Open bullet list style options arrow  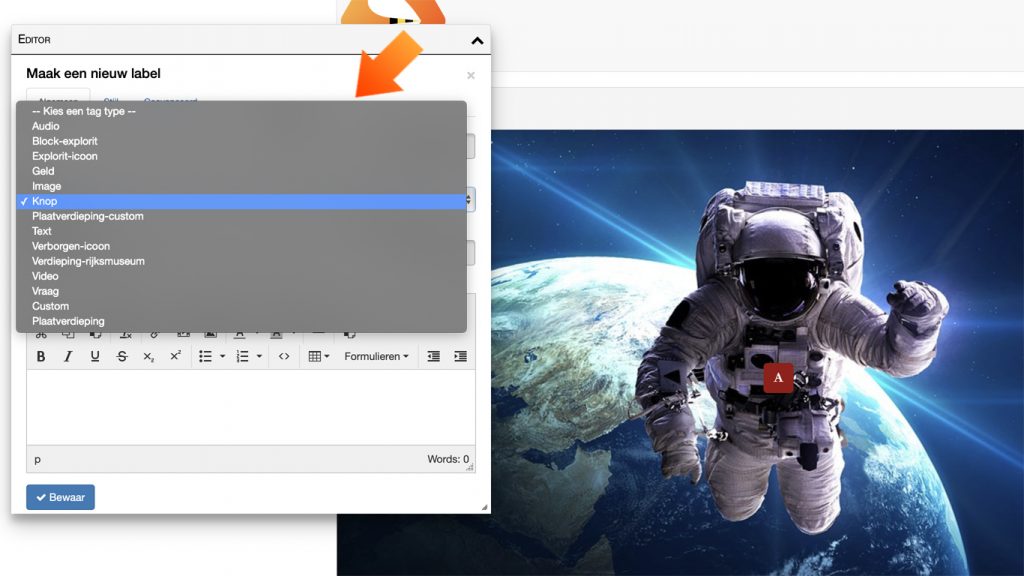click(222, 356)
